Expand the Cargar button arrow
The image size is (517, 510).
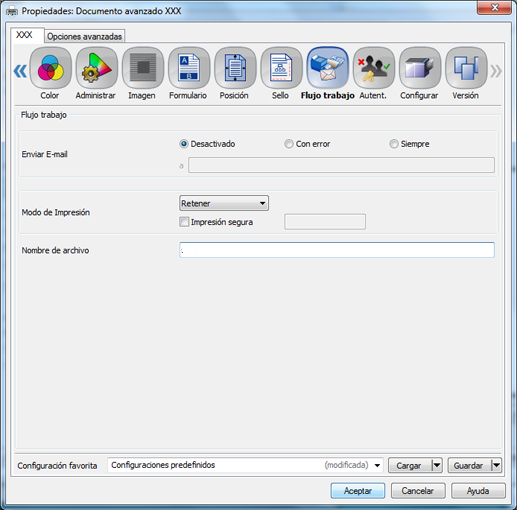point(437,465)
